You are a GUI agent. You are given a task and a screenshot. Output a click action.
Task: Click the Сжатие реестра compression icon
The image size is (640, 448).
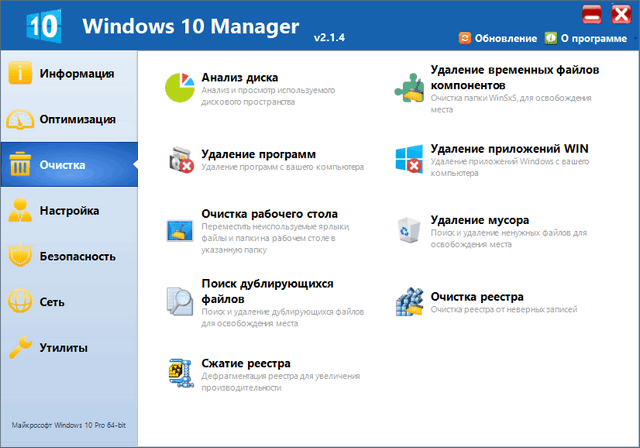[179, 372]
